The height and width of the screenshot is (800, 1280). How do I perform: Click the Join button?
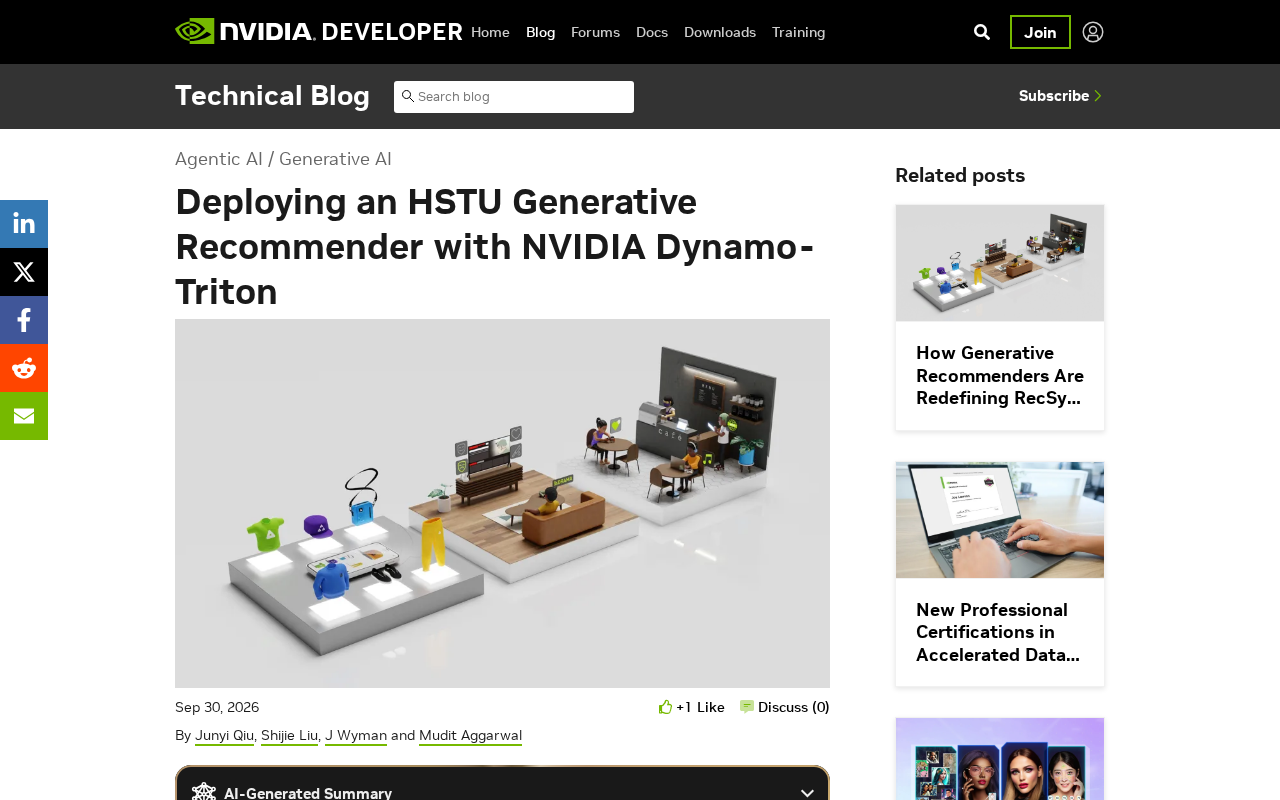(1040, 32)
